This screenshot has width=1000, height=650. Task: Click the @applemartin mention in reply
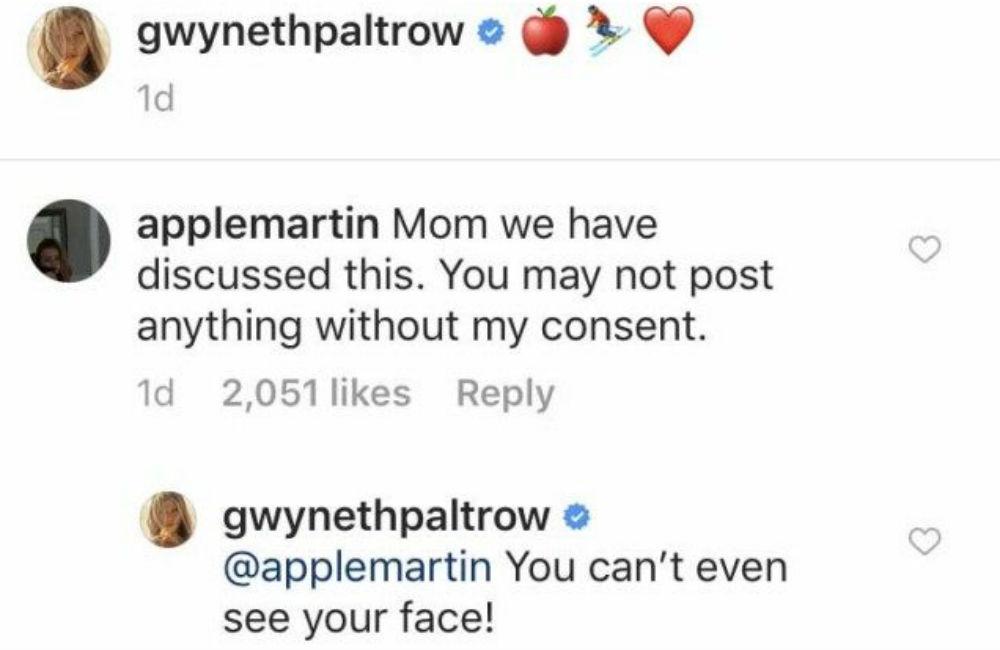pyautogui.click(x=357, y=567)
